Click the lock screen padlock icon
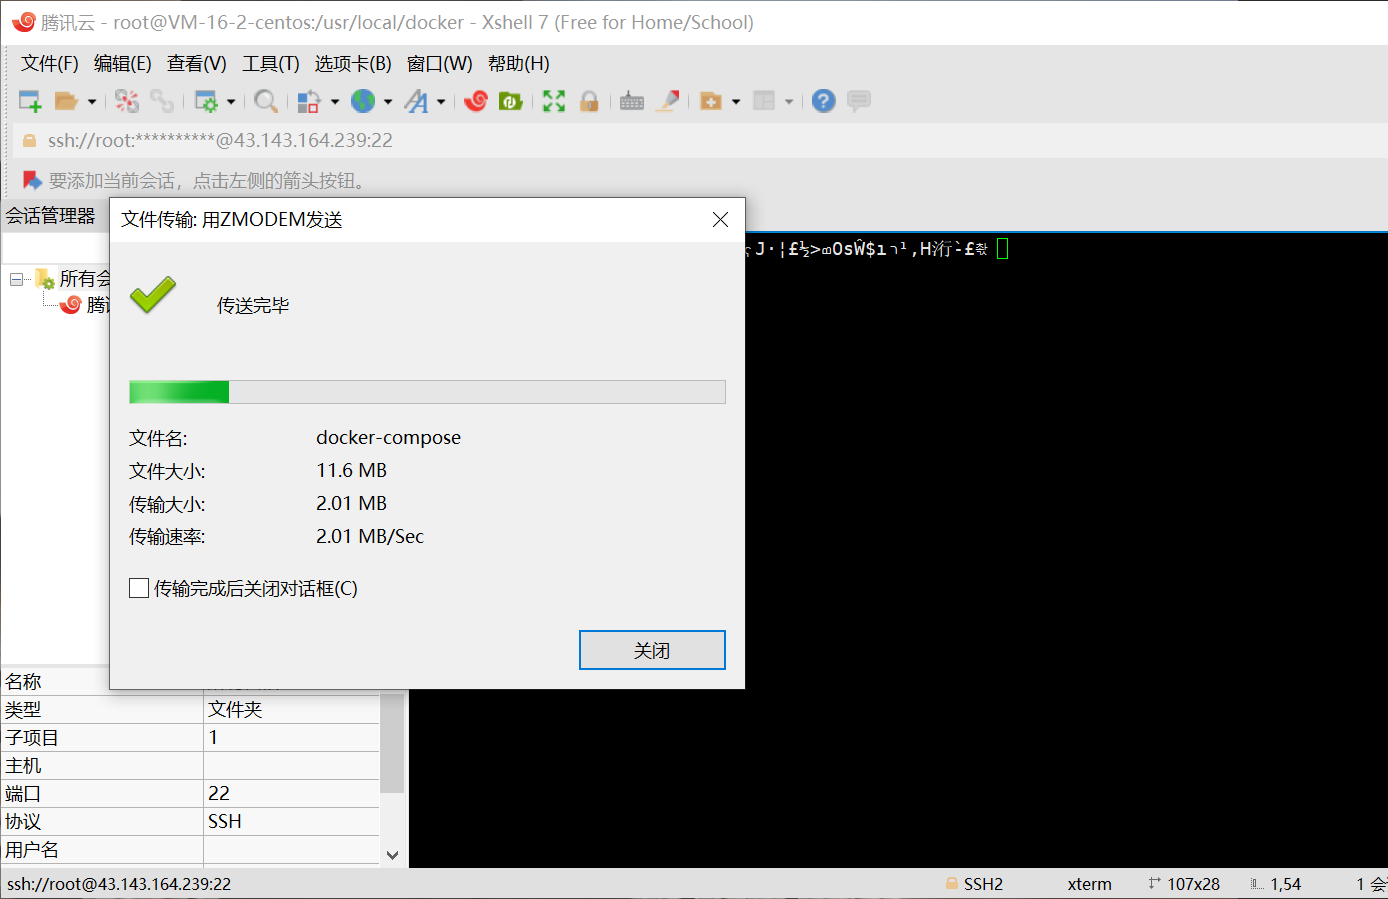1388x899 pixels. coord(589,101)
